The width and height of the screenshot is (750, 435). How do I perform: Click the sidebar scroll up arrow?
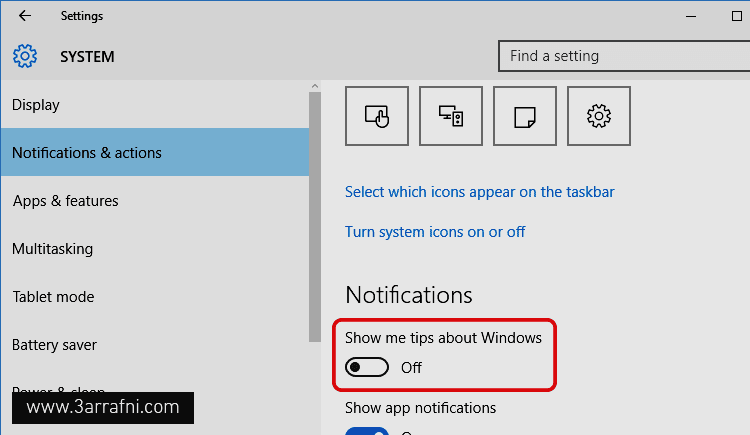pos(315,86)
